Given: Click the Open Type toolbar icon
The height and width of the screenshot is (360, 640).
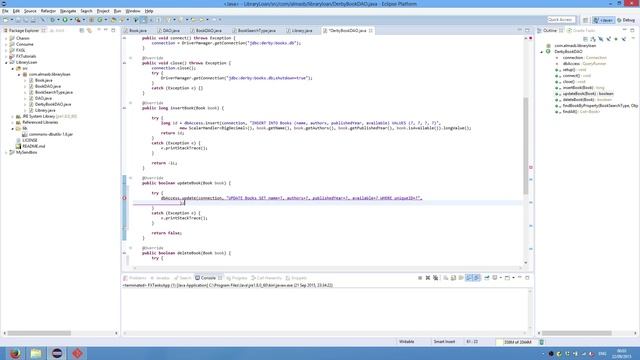Looking at the screenshot, I should point(114,20).
